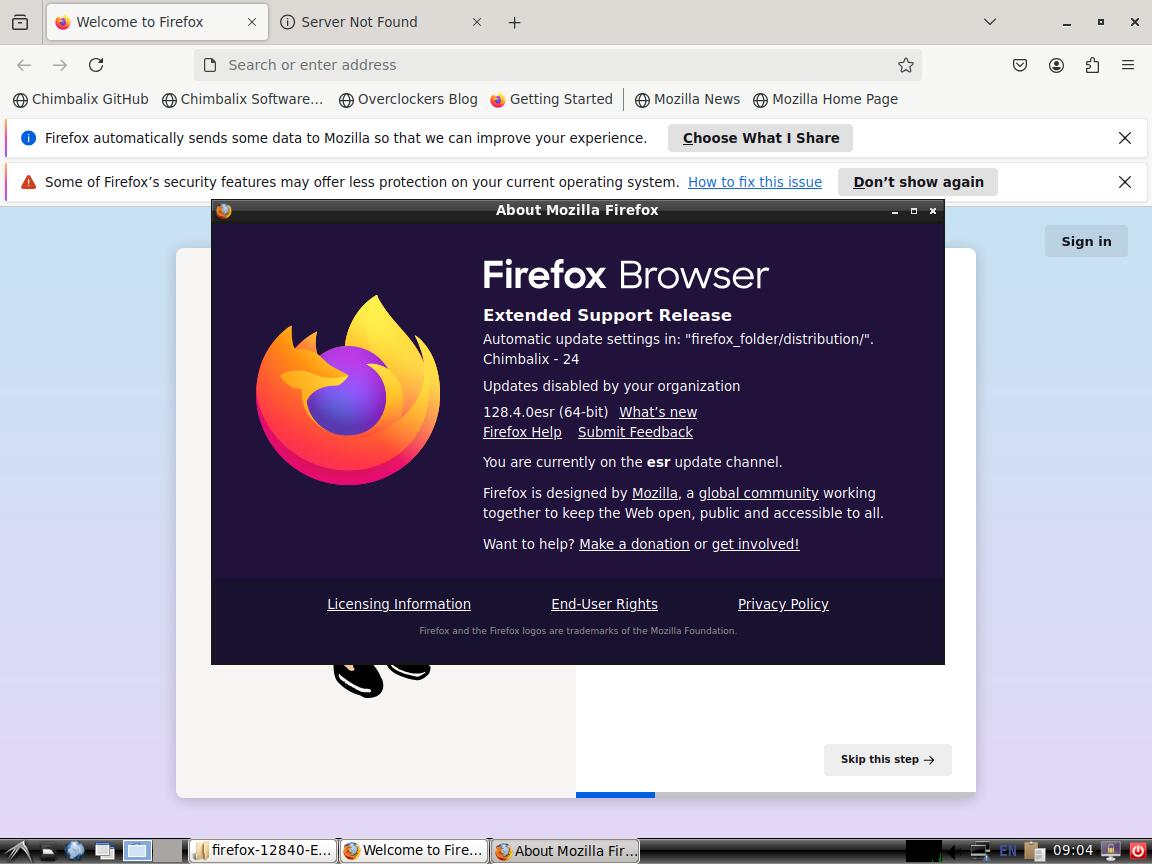Screen dimensions: 1152x864
Task: Dismiss the security features warning bar
Action: (x=1125, y=182)
